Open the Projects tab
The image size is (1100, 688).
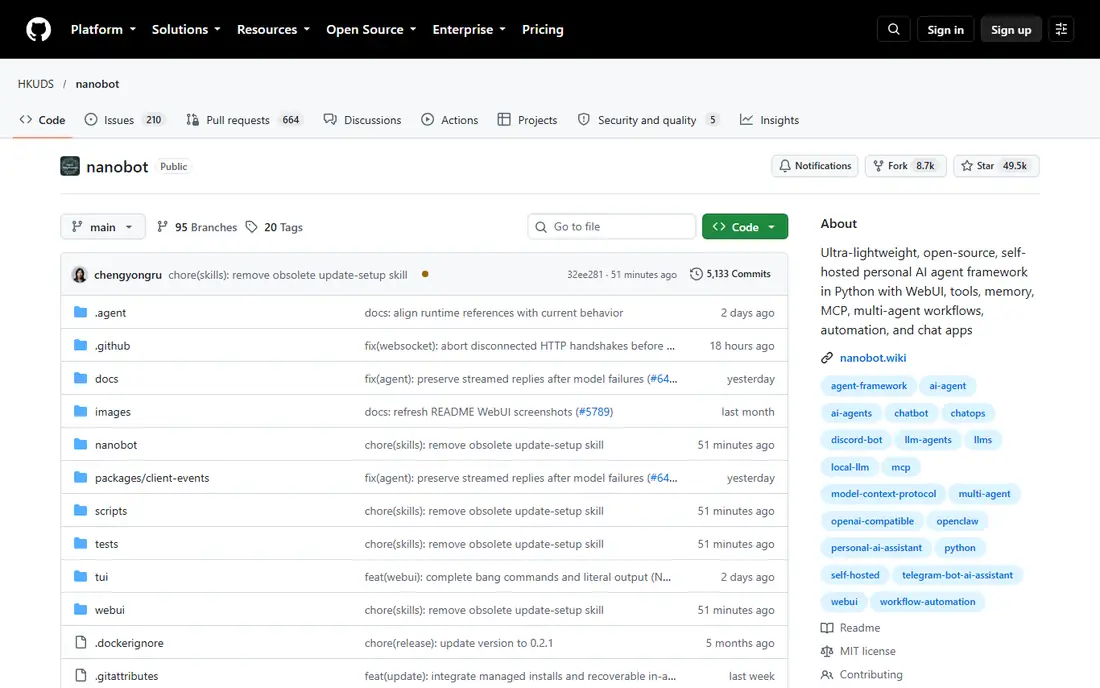(528, 120)
